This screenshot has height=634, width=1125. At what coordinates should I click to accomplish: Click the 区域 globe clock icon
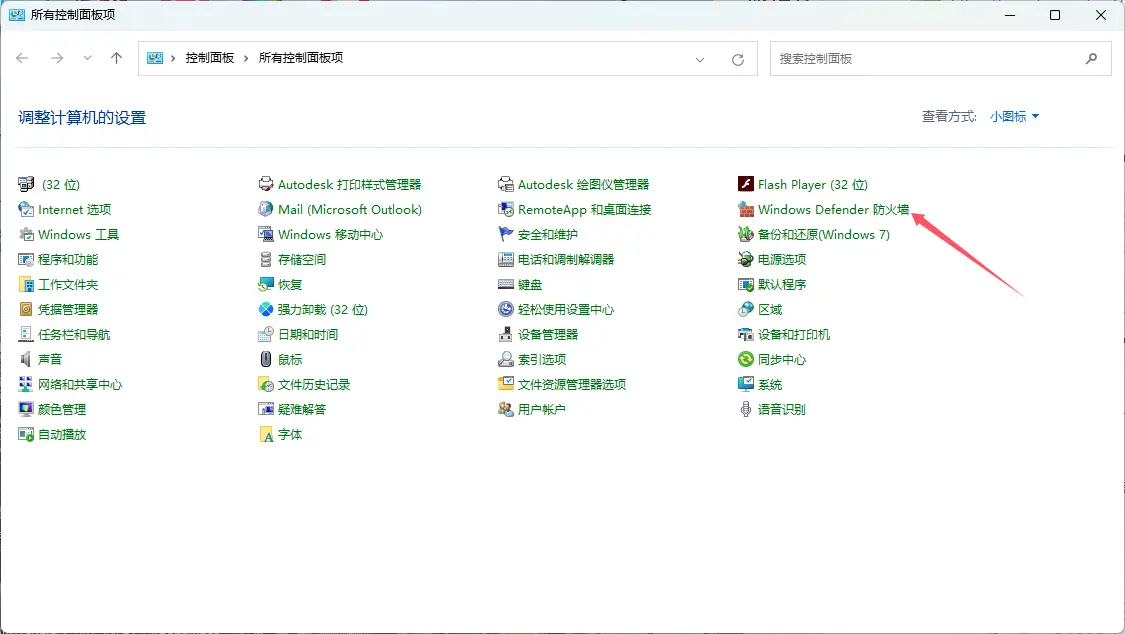tap(745, 309)
